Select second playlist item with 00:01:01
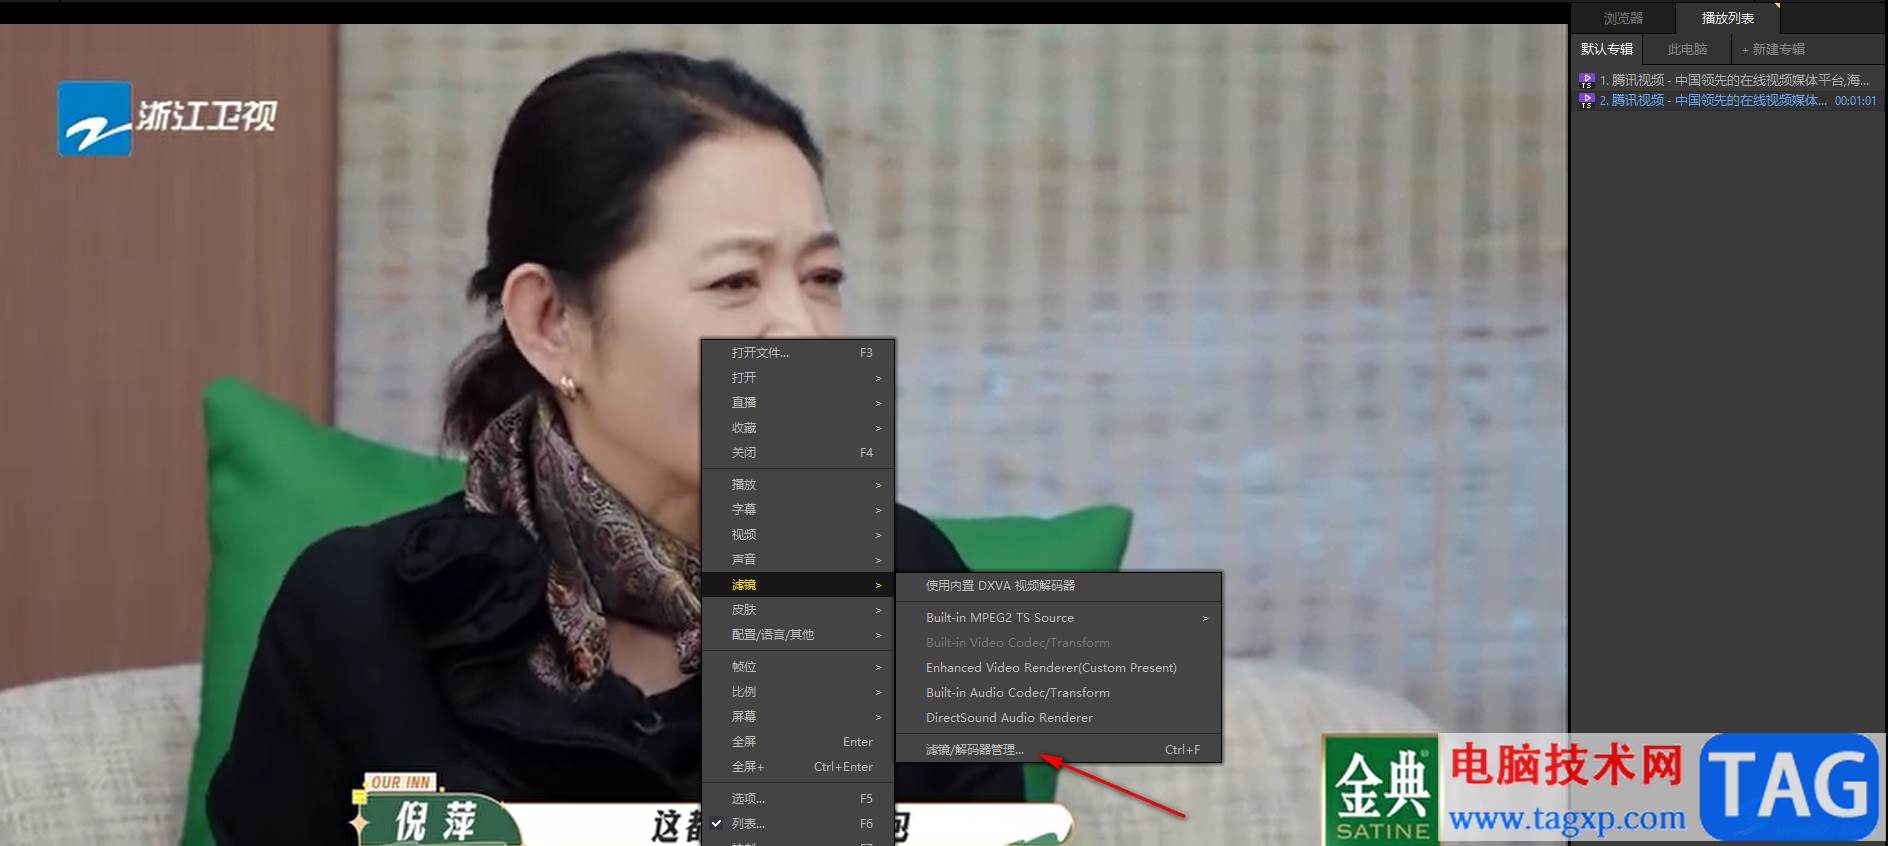This screenshot has width=1888, height=846. (x=1727, y=100)
